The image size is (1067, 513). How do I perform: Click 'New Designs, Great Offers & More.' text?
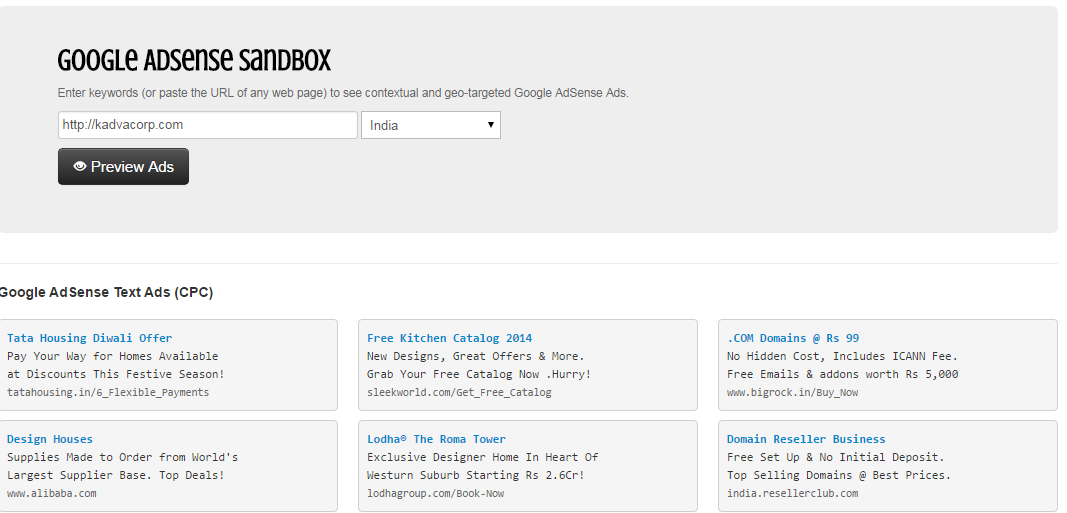476,356
